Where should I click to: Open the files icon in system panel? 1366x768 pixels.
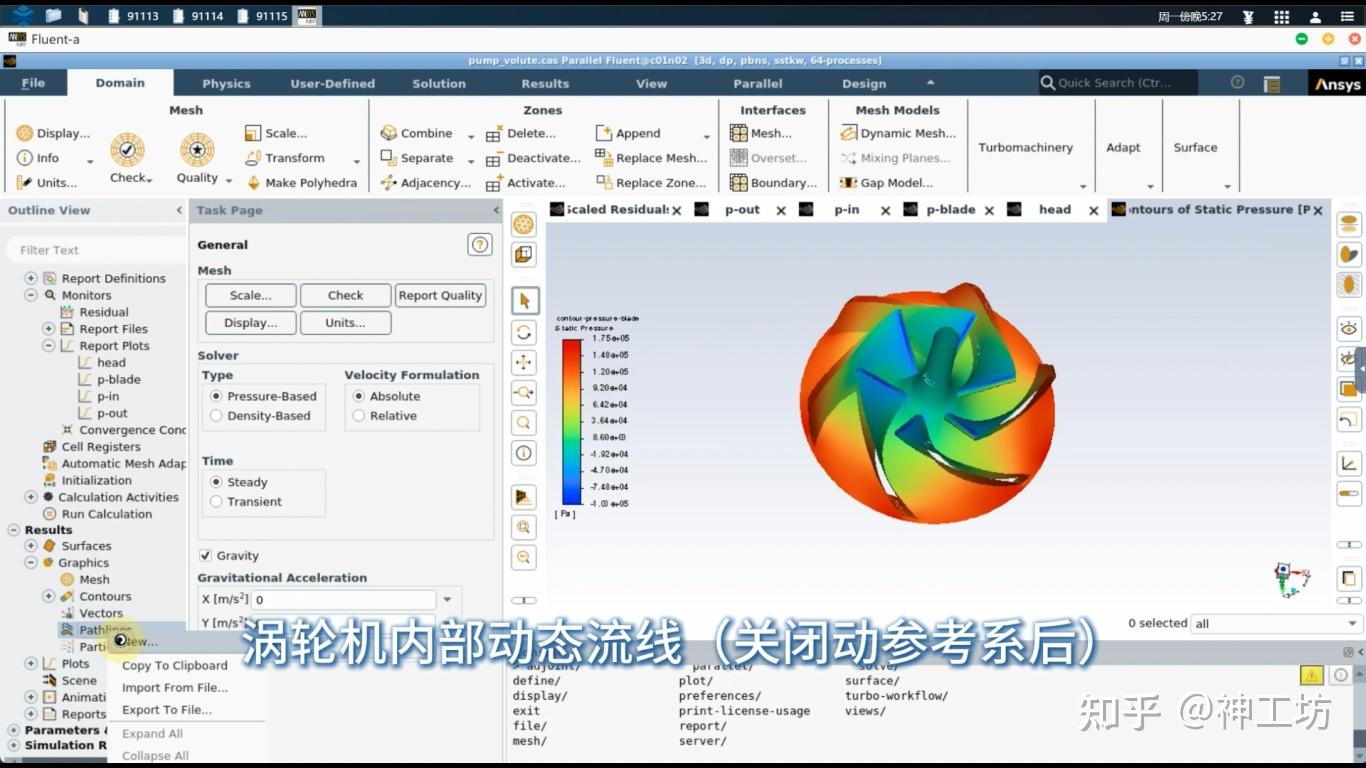click(53, 15)
